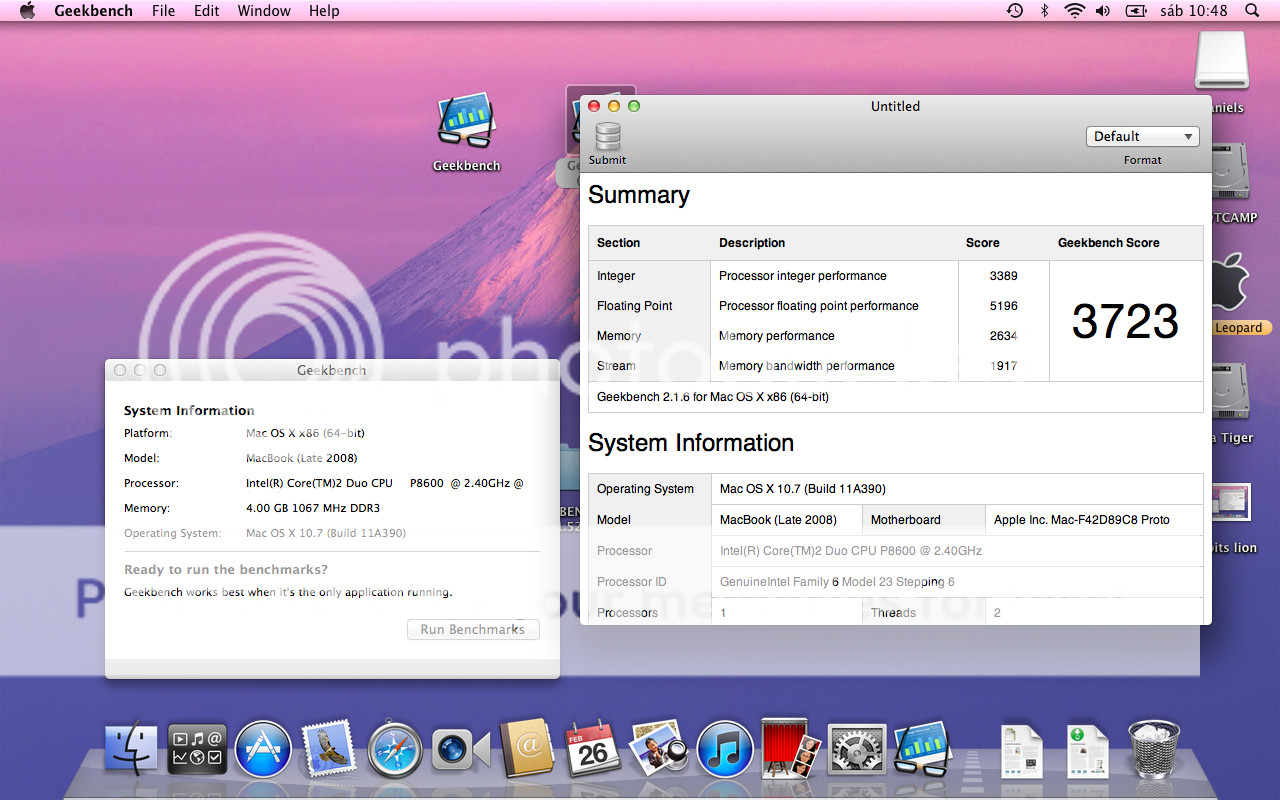Viewport: 1280px width, 800px height.
Task: Click System Information heading in results window
Action: click(x=691, y=443)
